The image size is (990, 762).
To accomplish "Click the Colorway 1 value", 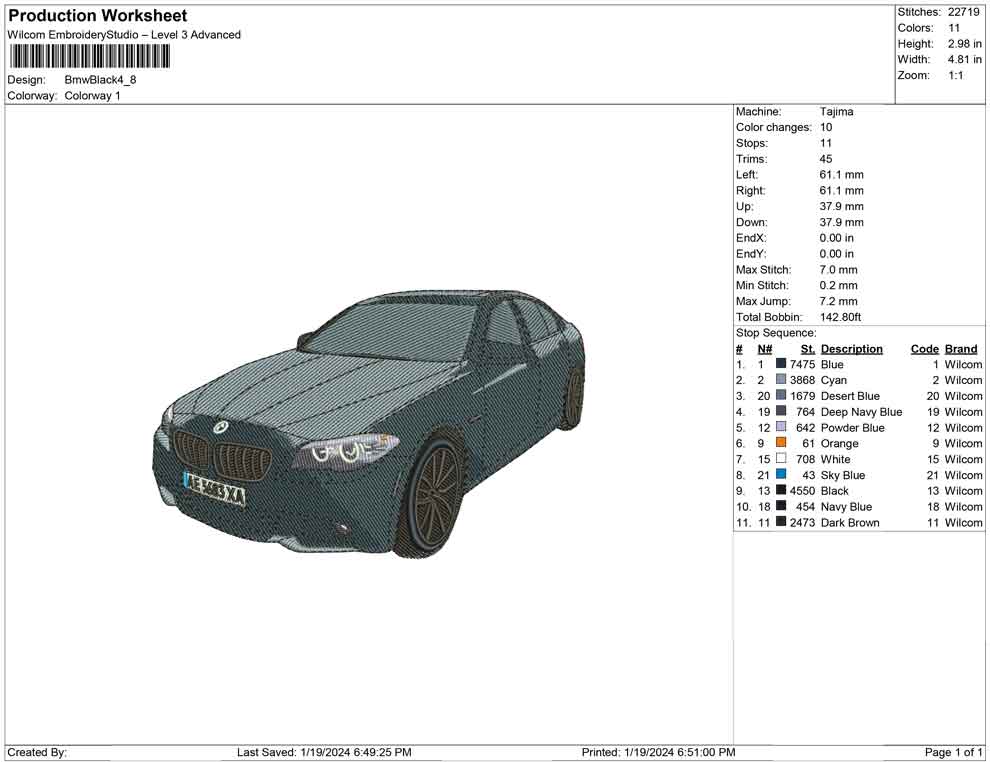I will point(92,96).
